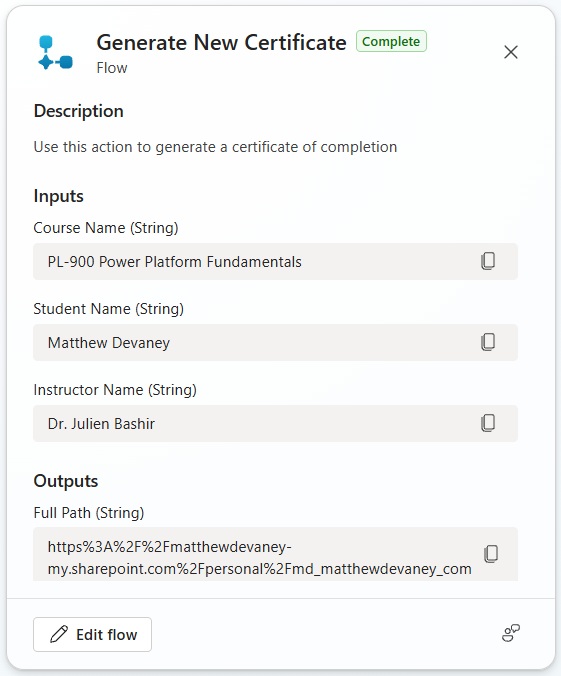Select the Dr. Julien Bashir field
Viewport: 561px width, 676px height.
pyautogui.click(x=275, y=424)
